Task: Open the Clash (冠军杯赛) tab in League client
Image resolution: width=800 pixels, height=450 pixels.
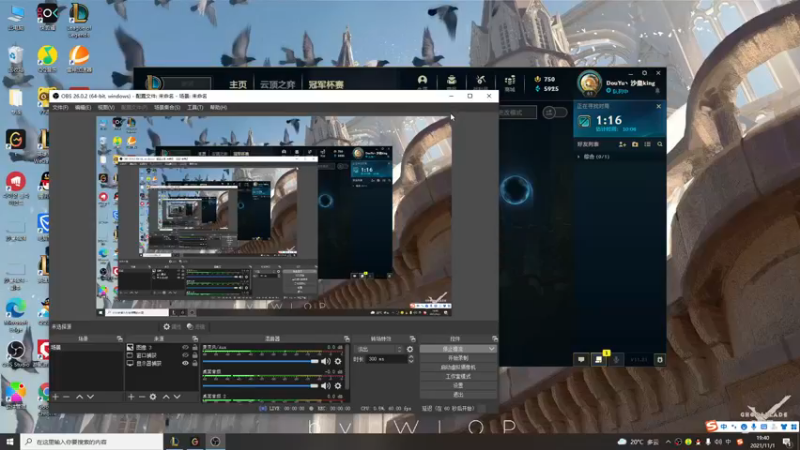Action: click(326, 84)
